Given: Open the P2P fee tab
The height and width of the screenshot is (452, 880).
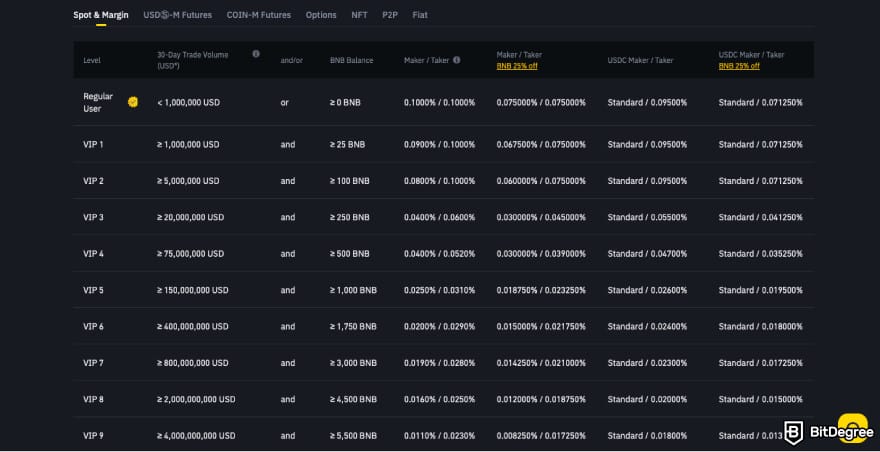Looking at the screenshot, I should [390, 15].
